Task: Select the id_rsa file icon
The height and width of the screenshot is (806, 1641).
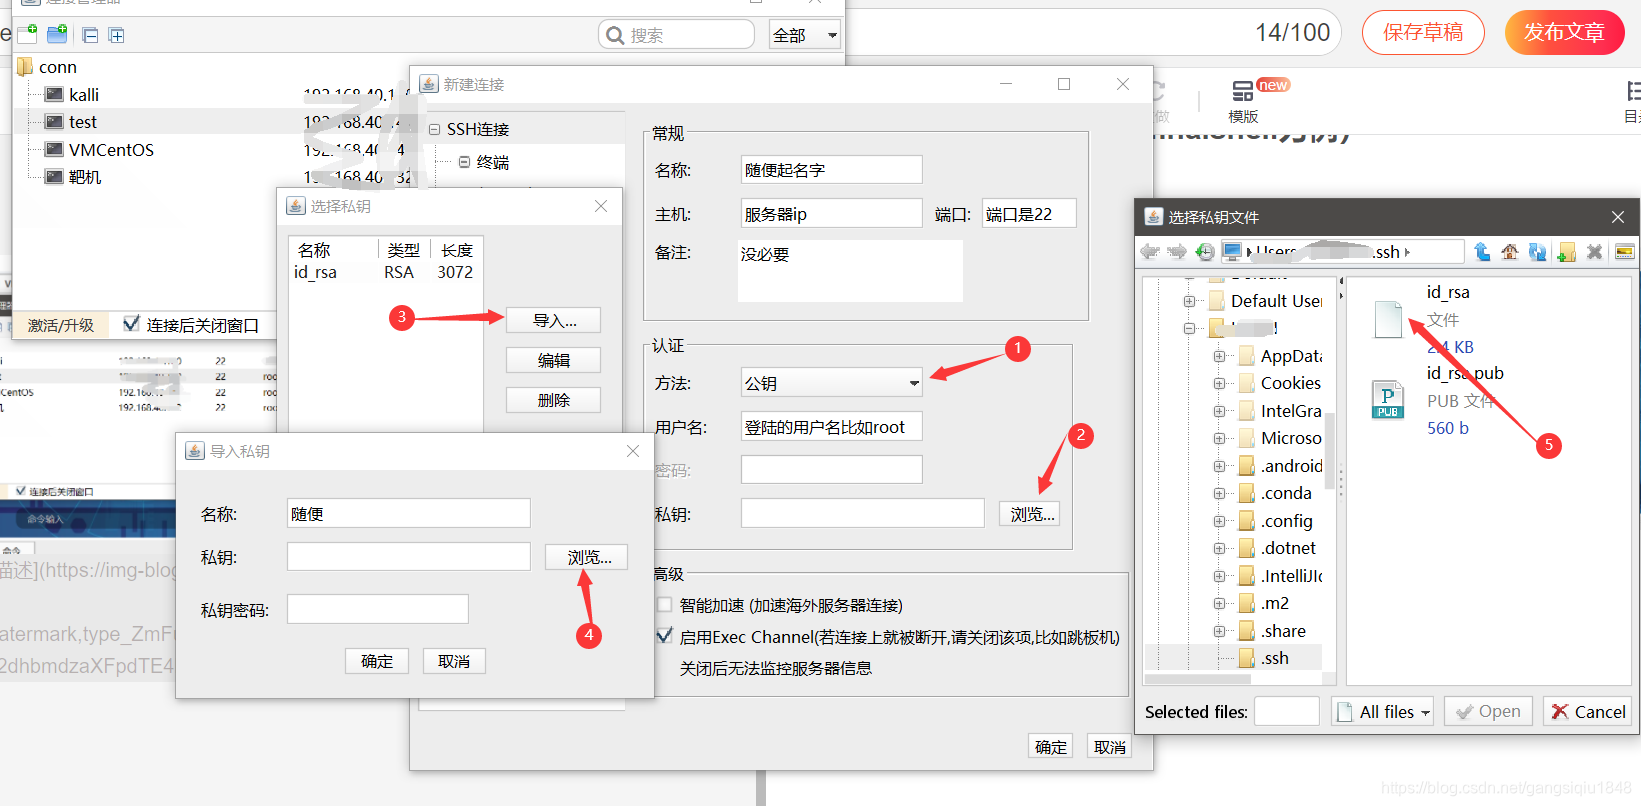Action: [x=1389, y=319]
